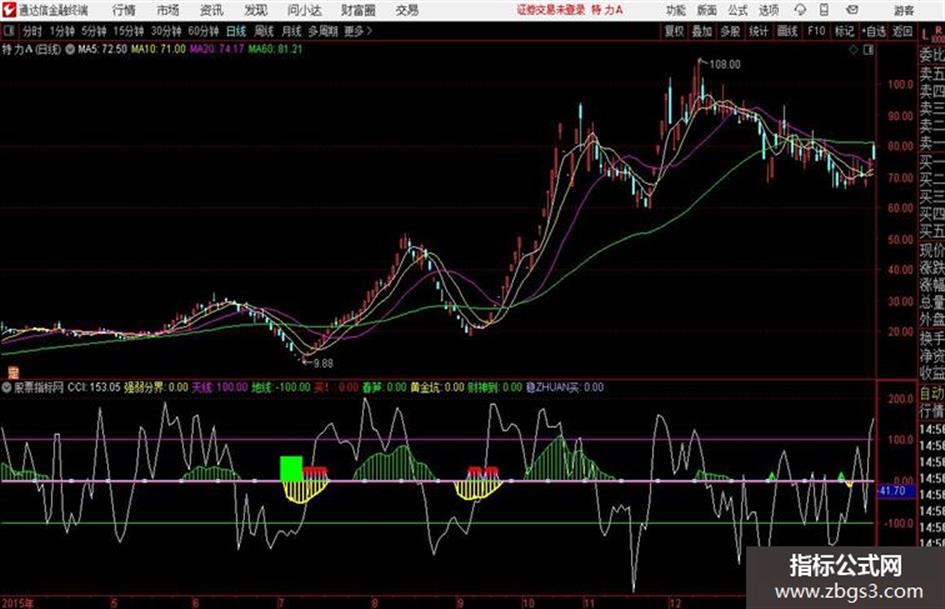Switch to the 1分钟 period tab
Viewport: 945px width, 609px height.
(x=61, y=31)
